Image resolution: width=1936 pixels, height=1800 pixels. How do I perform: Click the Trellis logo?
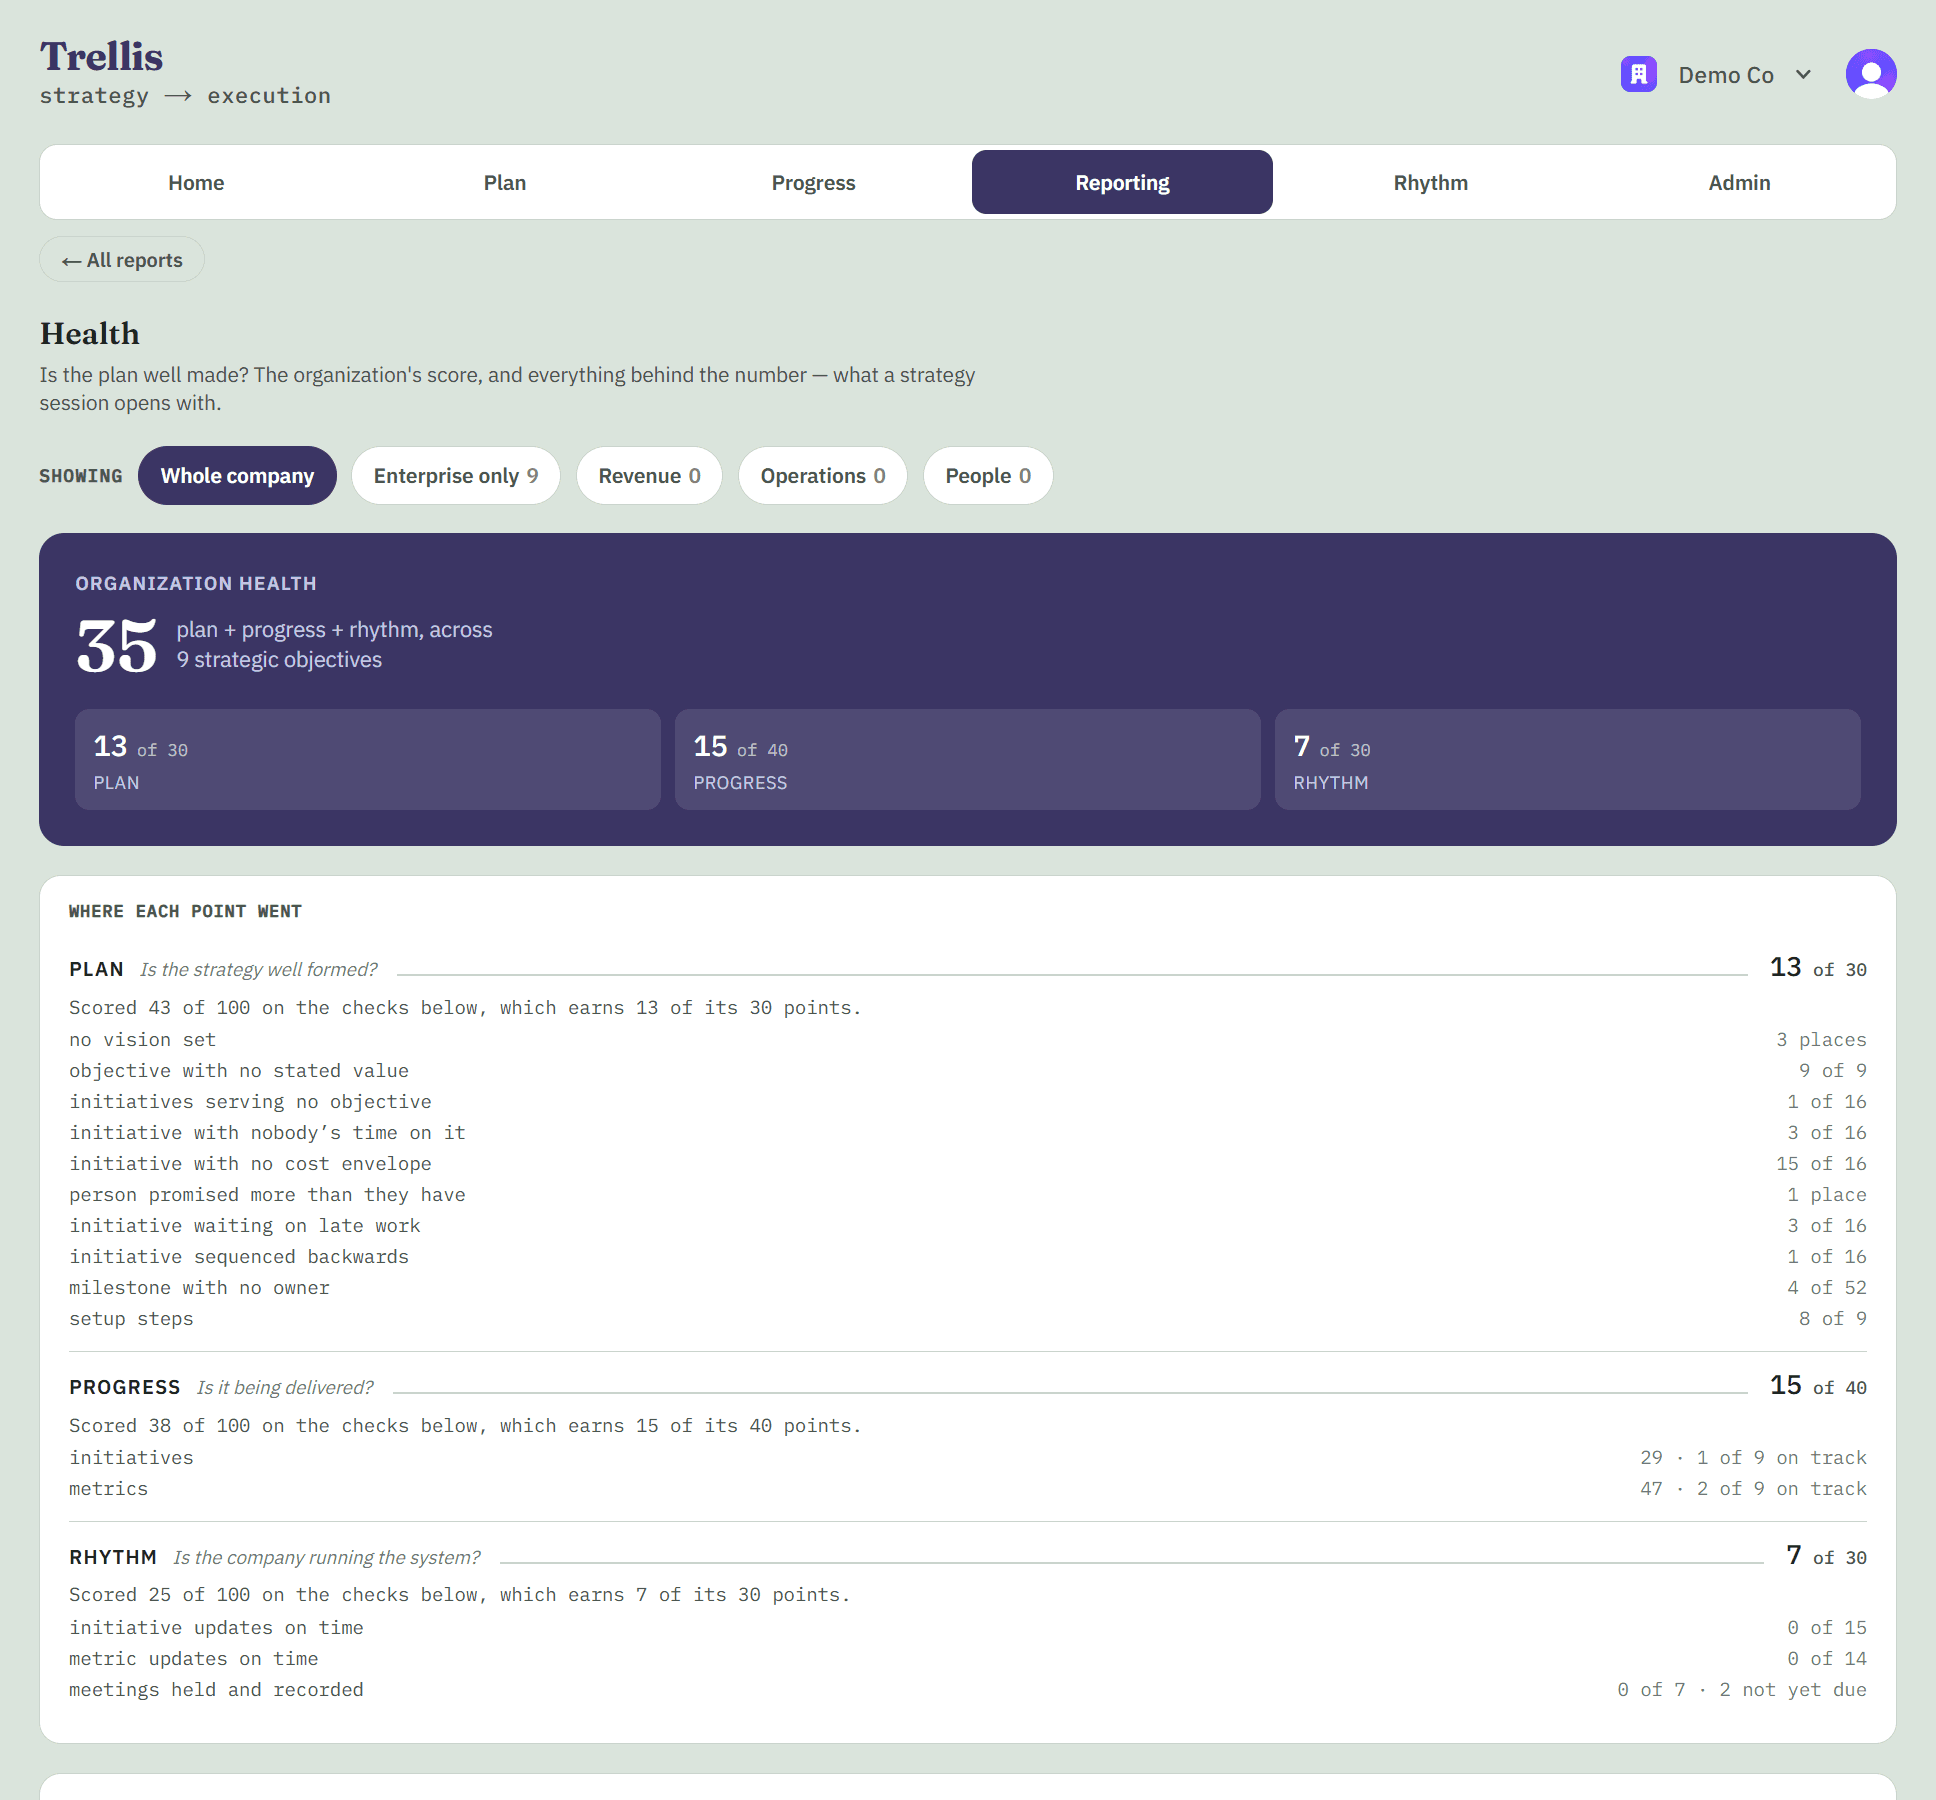[x=101, y=57]
